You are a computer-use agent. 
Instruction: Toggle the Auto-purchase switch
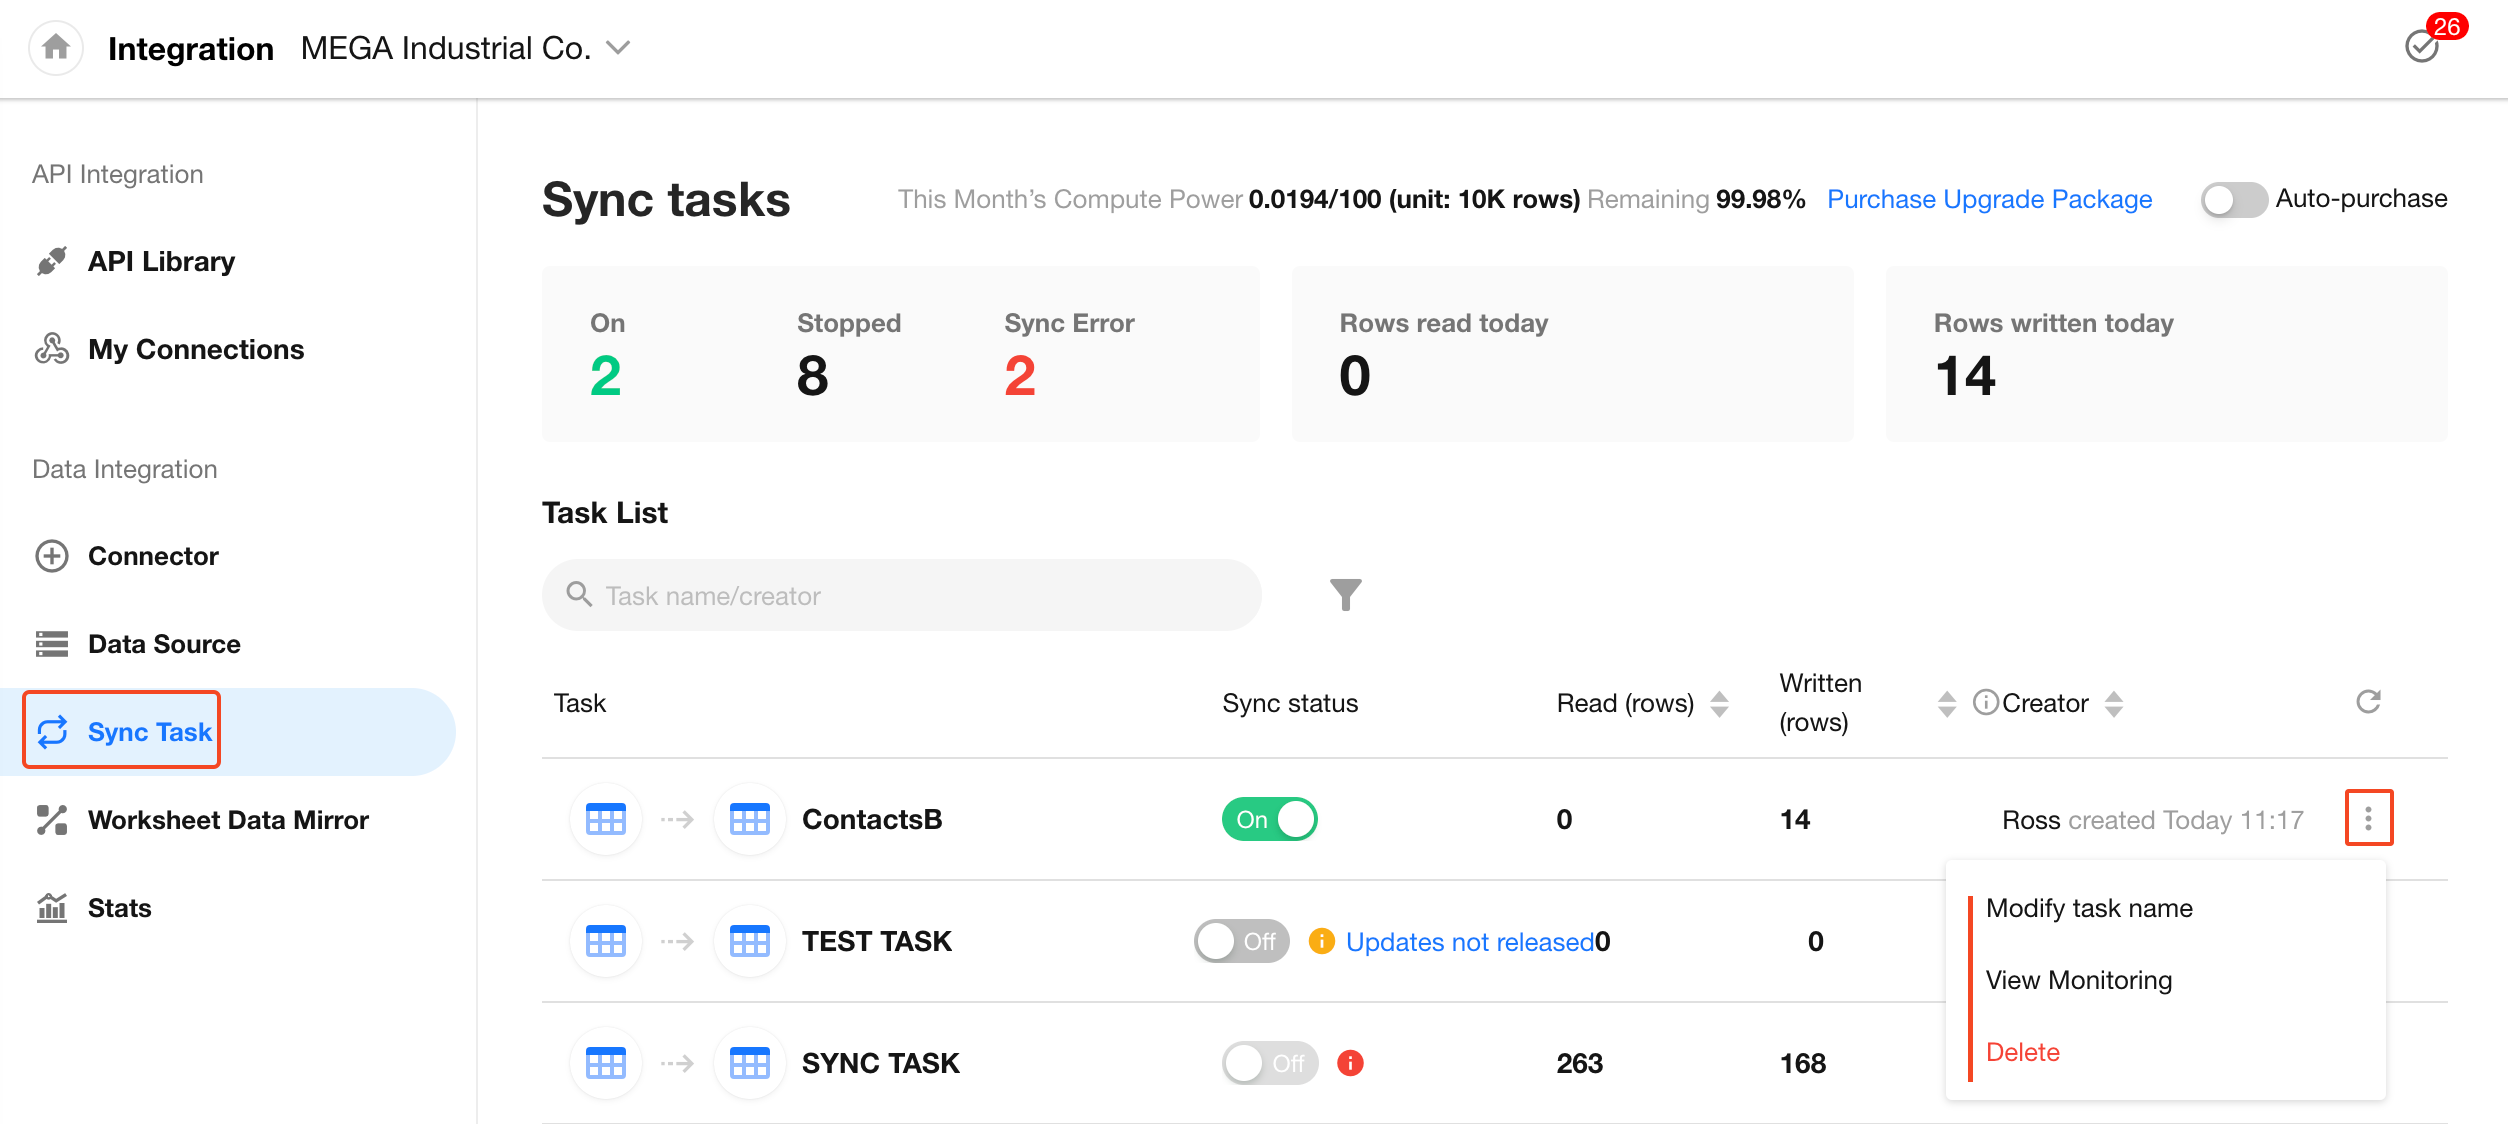2233,199
